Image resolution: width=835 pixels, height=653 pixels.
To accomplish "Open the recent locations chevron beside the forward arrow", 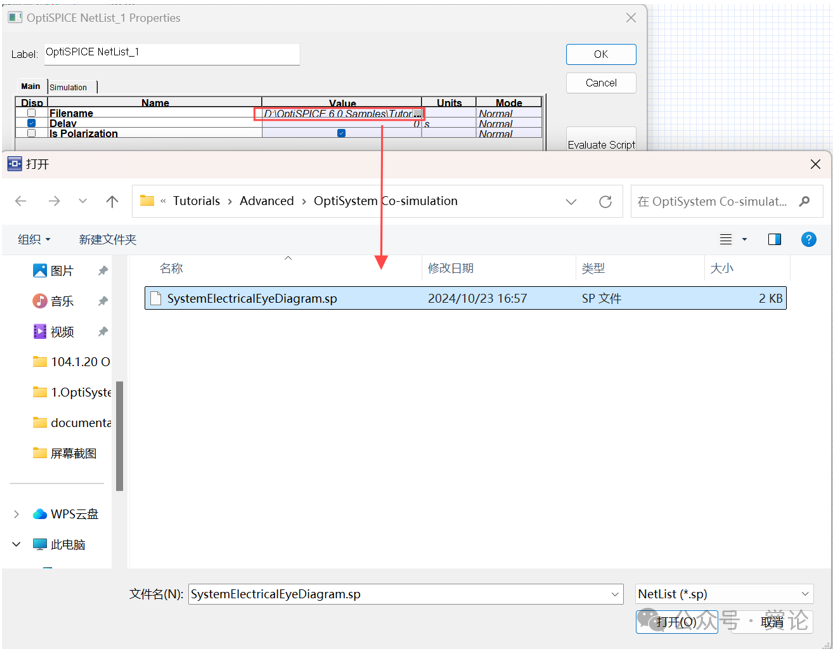I will click(83, 201).
